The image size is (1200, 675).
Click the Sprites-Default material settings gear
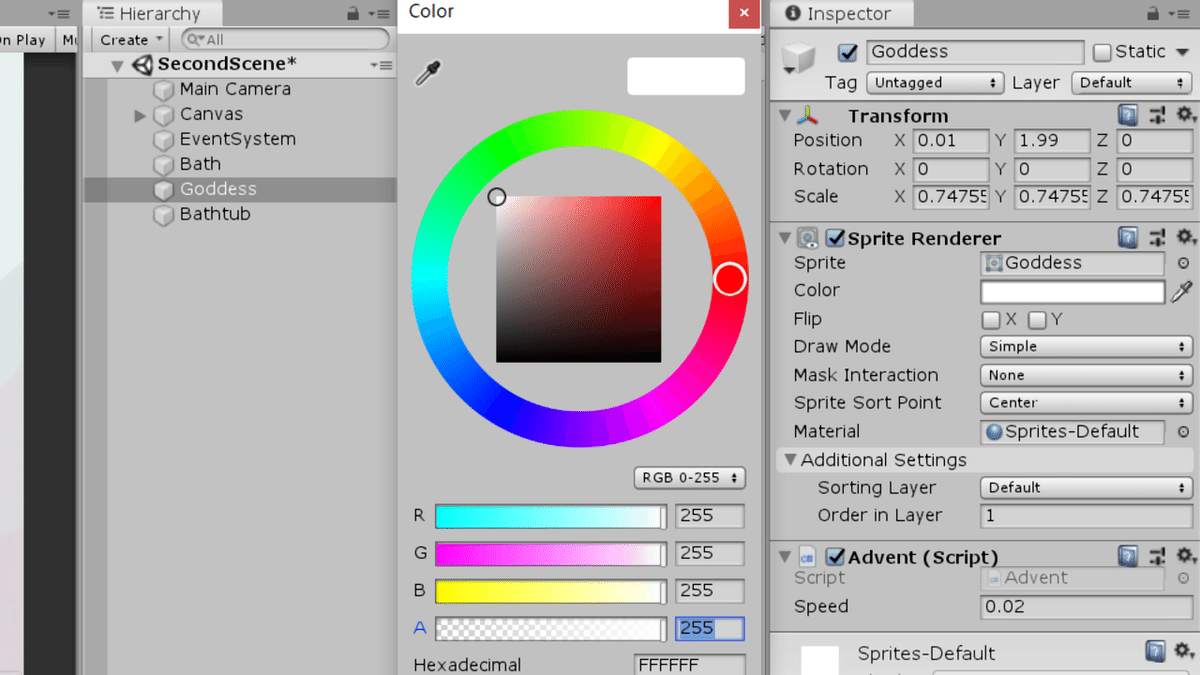pos(1184,652)
